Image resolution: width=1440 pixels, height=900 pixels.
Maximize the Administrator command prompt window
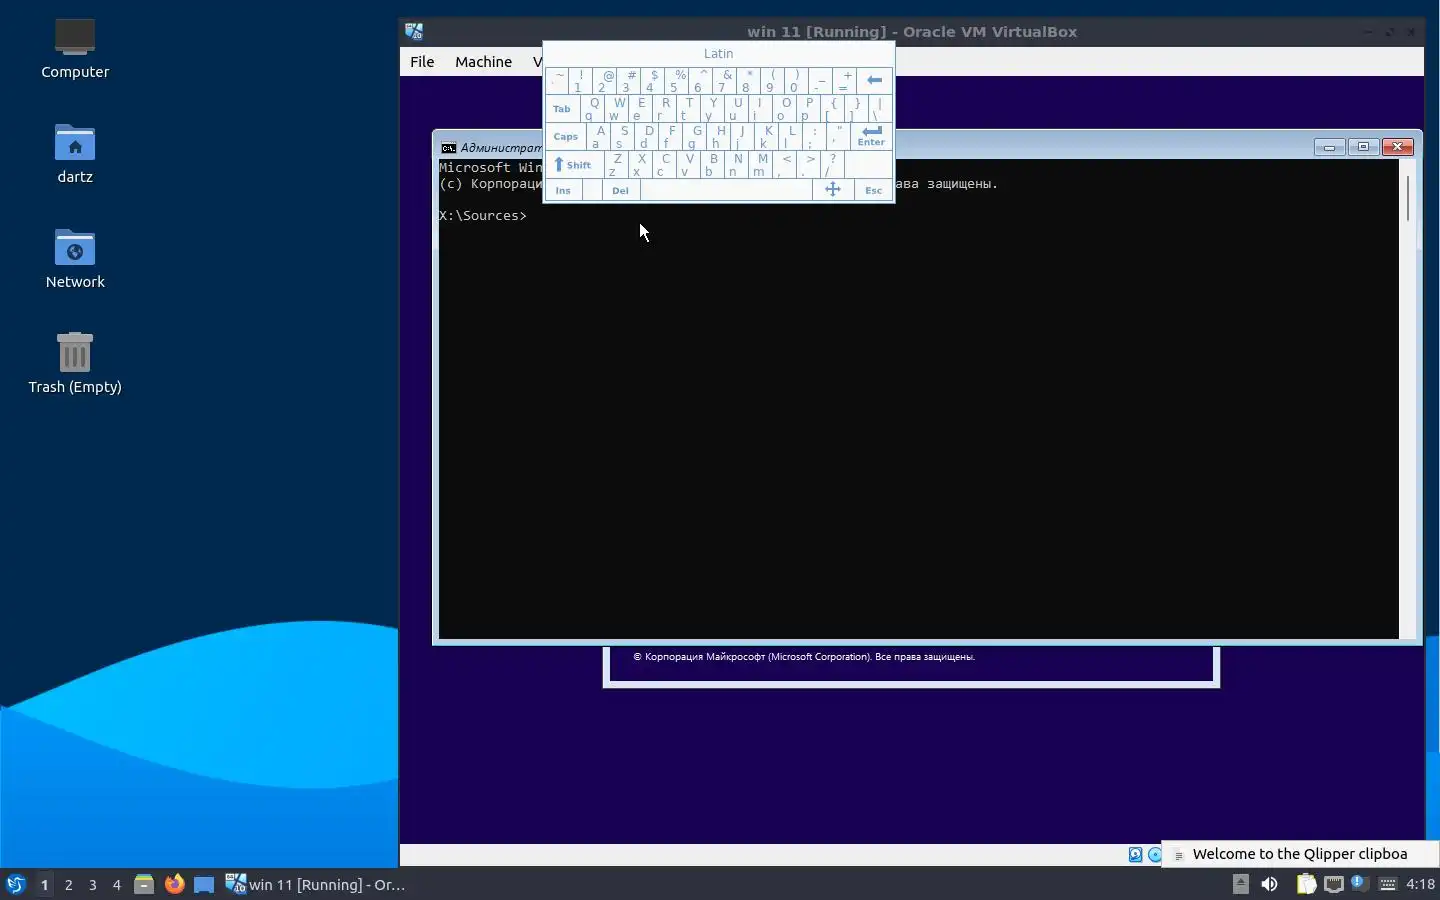point(1363,147)
